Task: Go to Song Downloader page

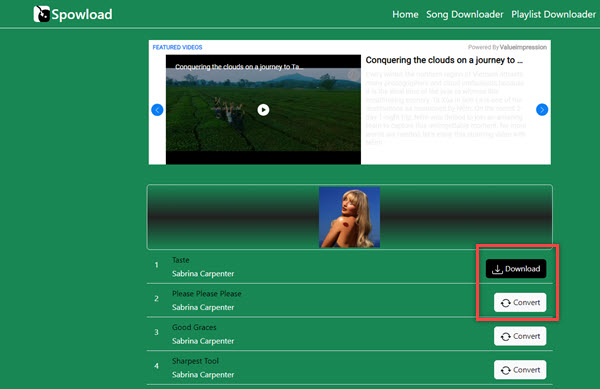Action: 465,15
